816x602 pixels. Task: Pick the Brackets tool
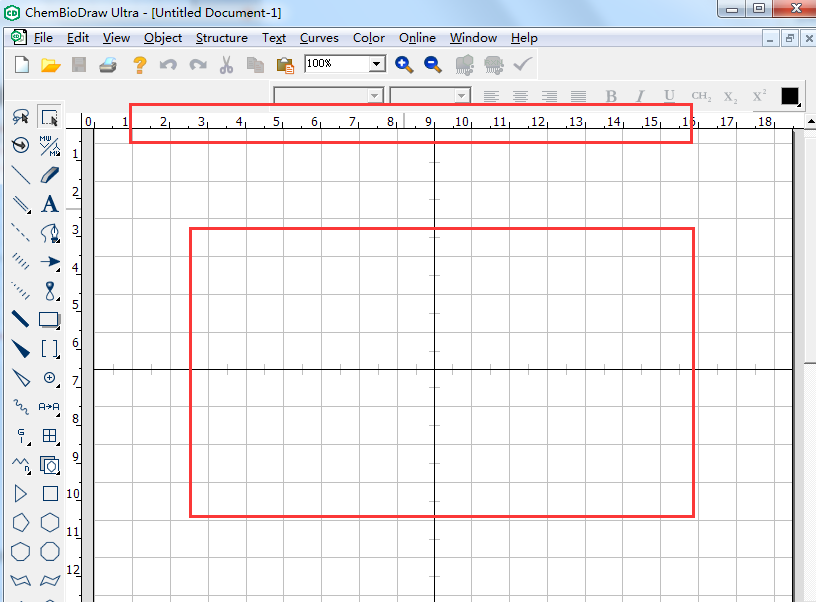(50, 349)
